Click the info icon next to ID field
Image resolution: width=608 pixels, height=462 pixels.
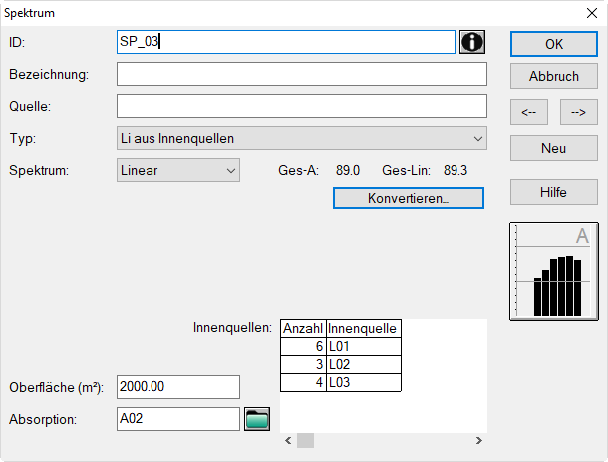472,42
